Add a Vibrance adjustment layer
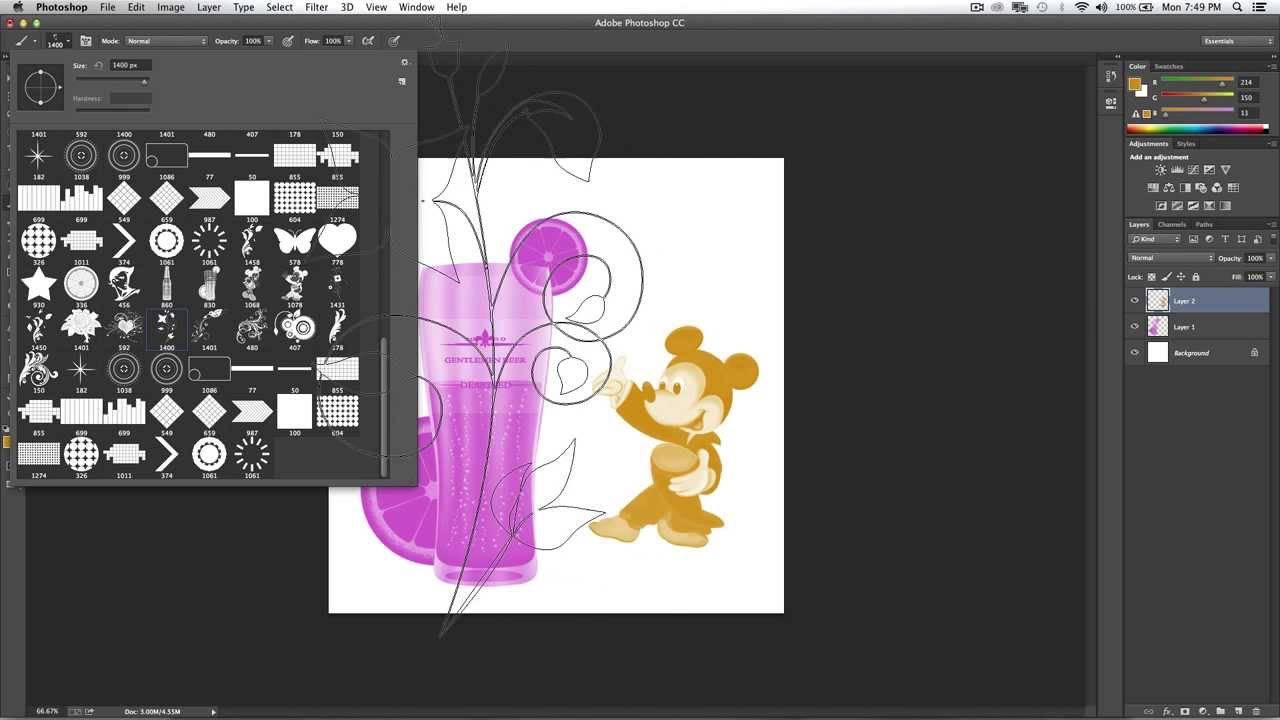This screenshot has width=1280, height=720. click(x=1225, y=170)
